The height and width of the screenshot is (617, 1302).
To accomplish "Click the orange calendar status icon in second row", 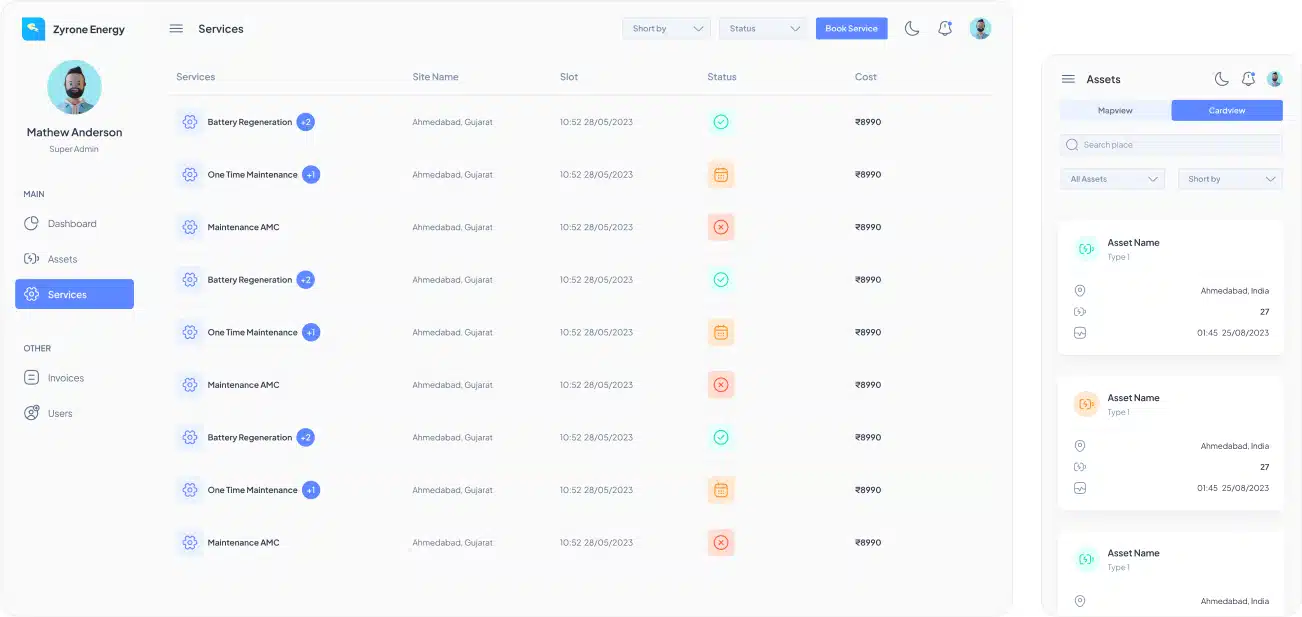I will pos(720,175).
